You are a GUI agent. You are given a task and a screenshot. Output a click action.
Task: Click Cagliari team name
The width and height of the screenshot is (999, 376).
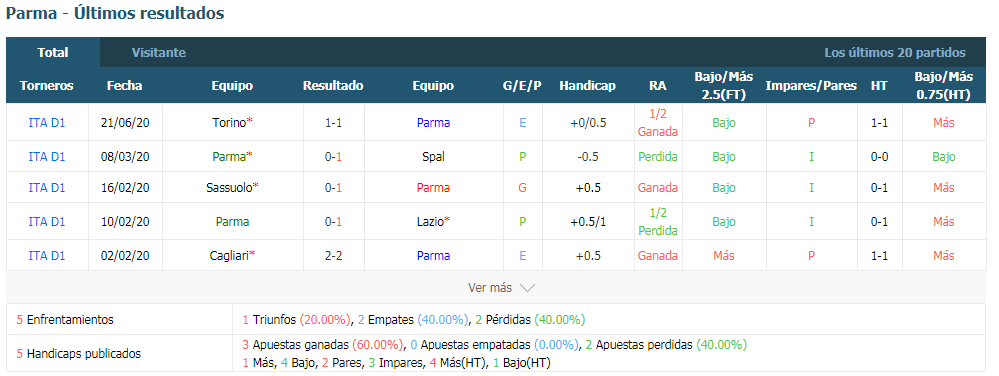(x=229, y=256)
